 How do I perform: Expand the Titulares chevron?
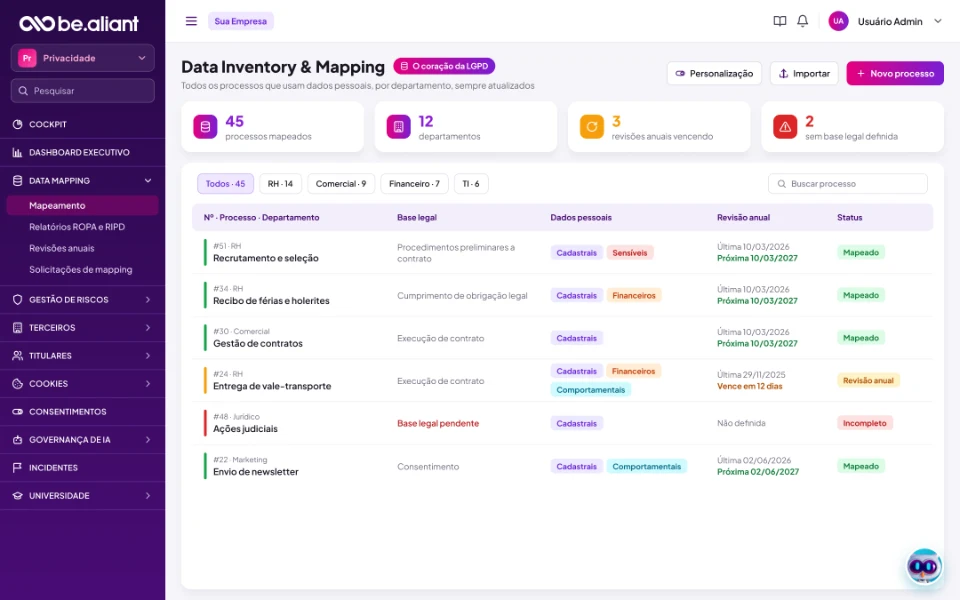(148, 356)
